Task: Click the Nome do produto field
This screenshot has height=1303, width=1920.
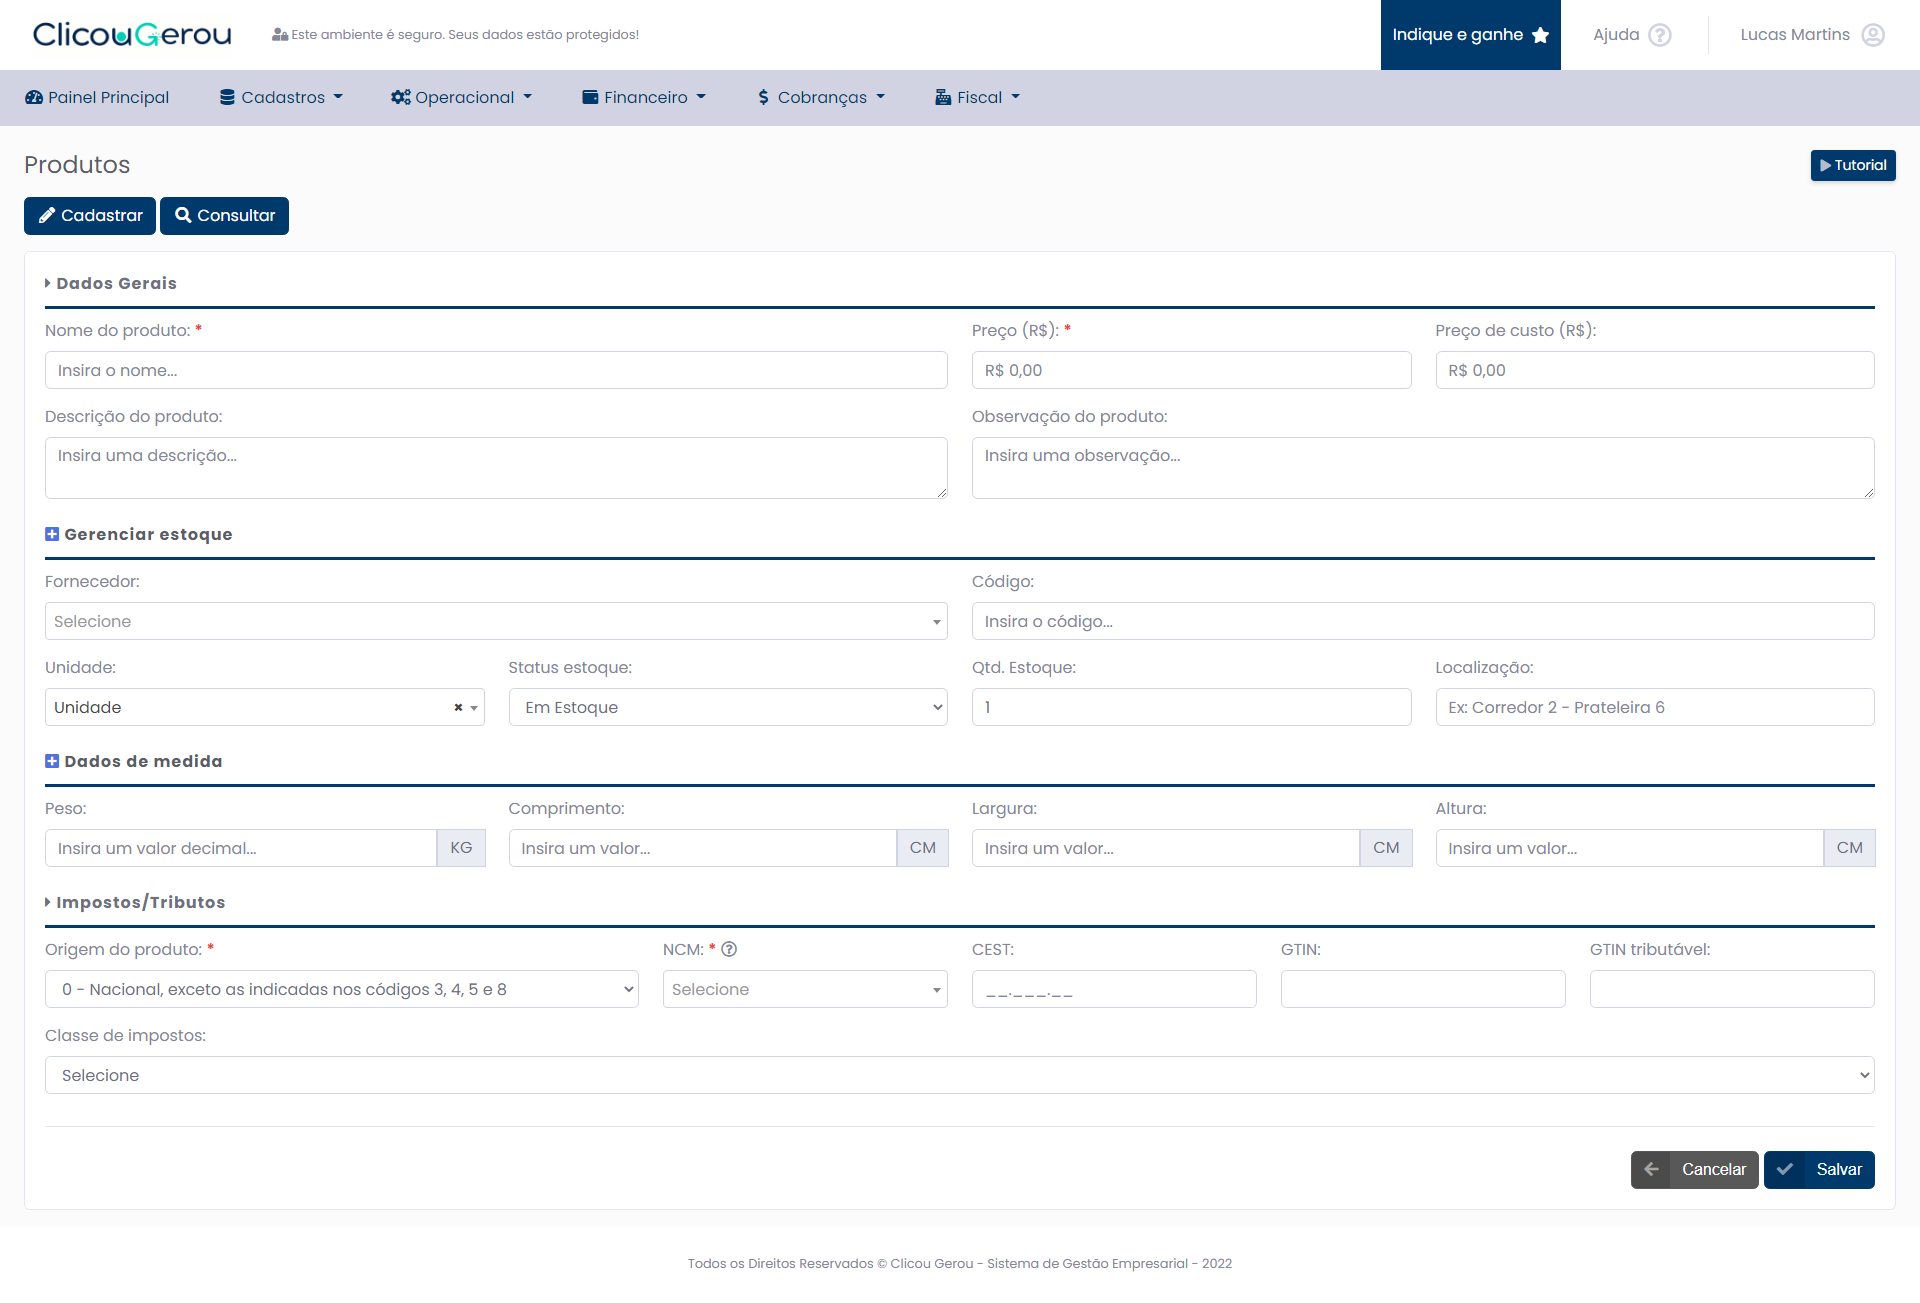Action: coord(496,370)
